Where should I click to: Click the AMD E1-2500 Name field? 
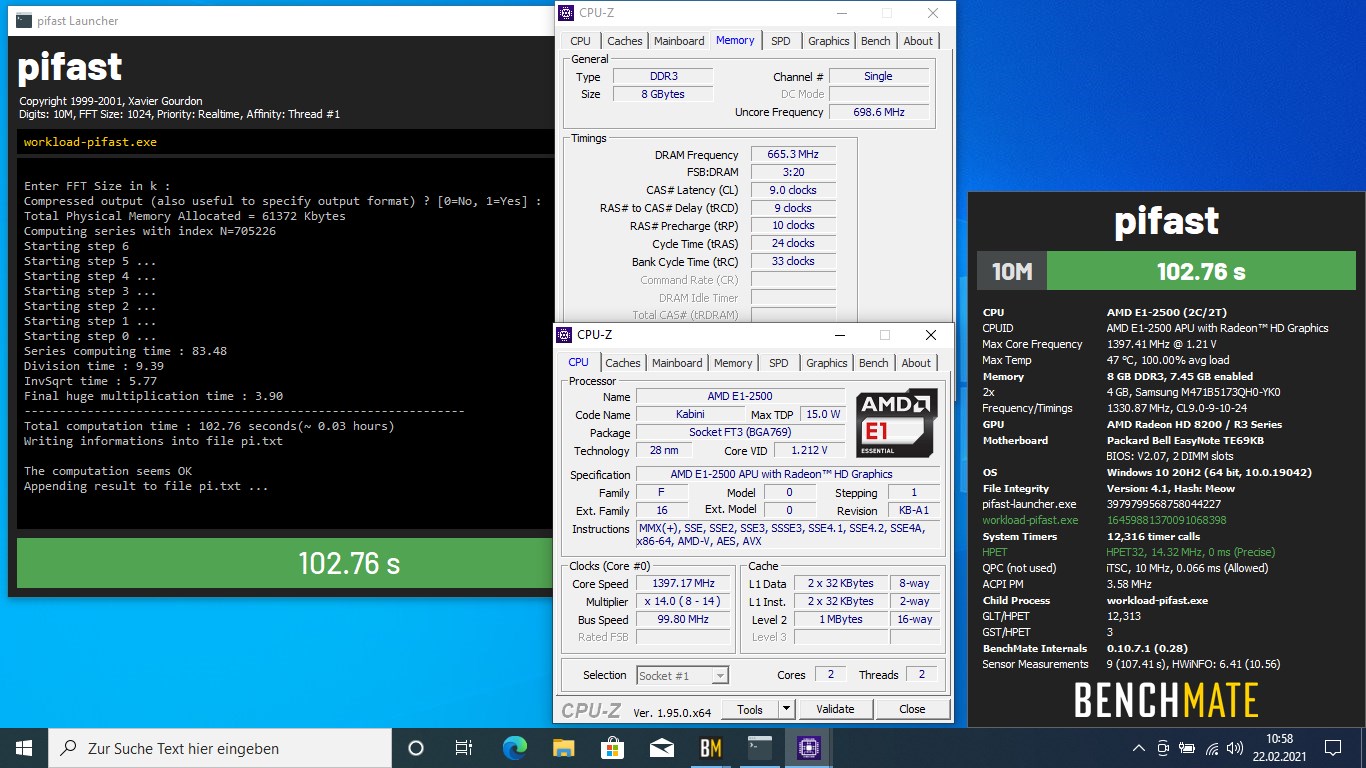pyautogui.click(x=740, y=396)
